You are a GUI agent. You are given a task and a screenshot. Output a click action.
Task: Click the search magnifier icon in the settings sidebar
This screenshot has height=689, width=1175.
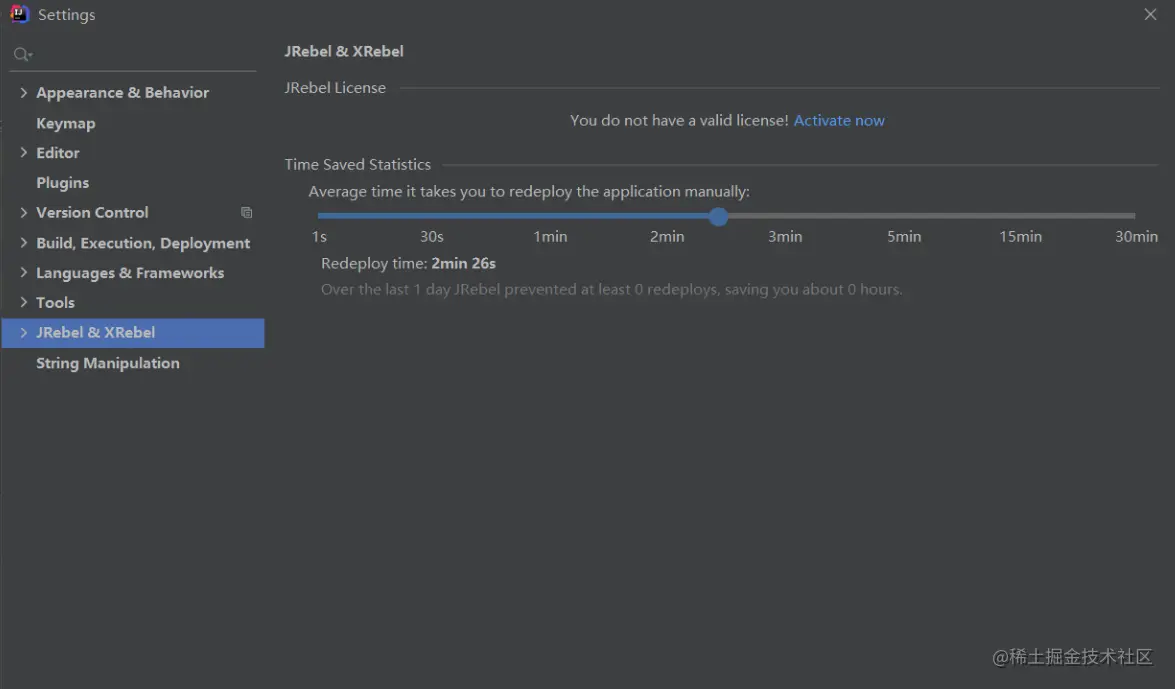pyautogui.click(x=22, y=54)
